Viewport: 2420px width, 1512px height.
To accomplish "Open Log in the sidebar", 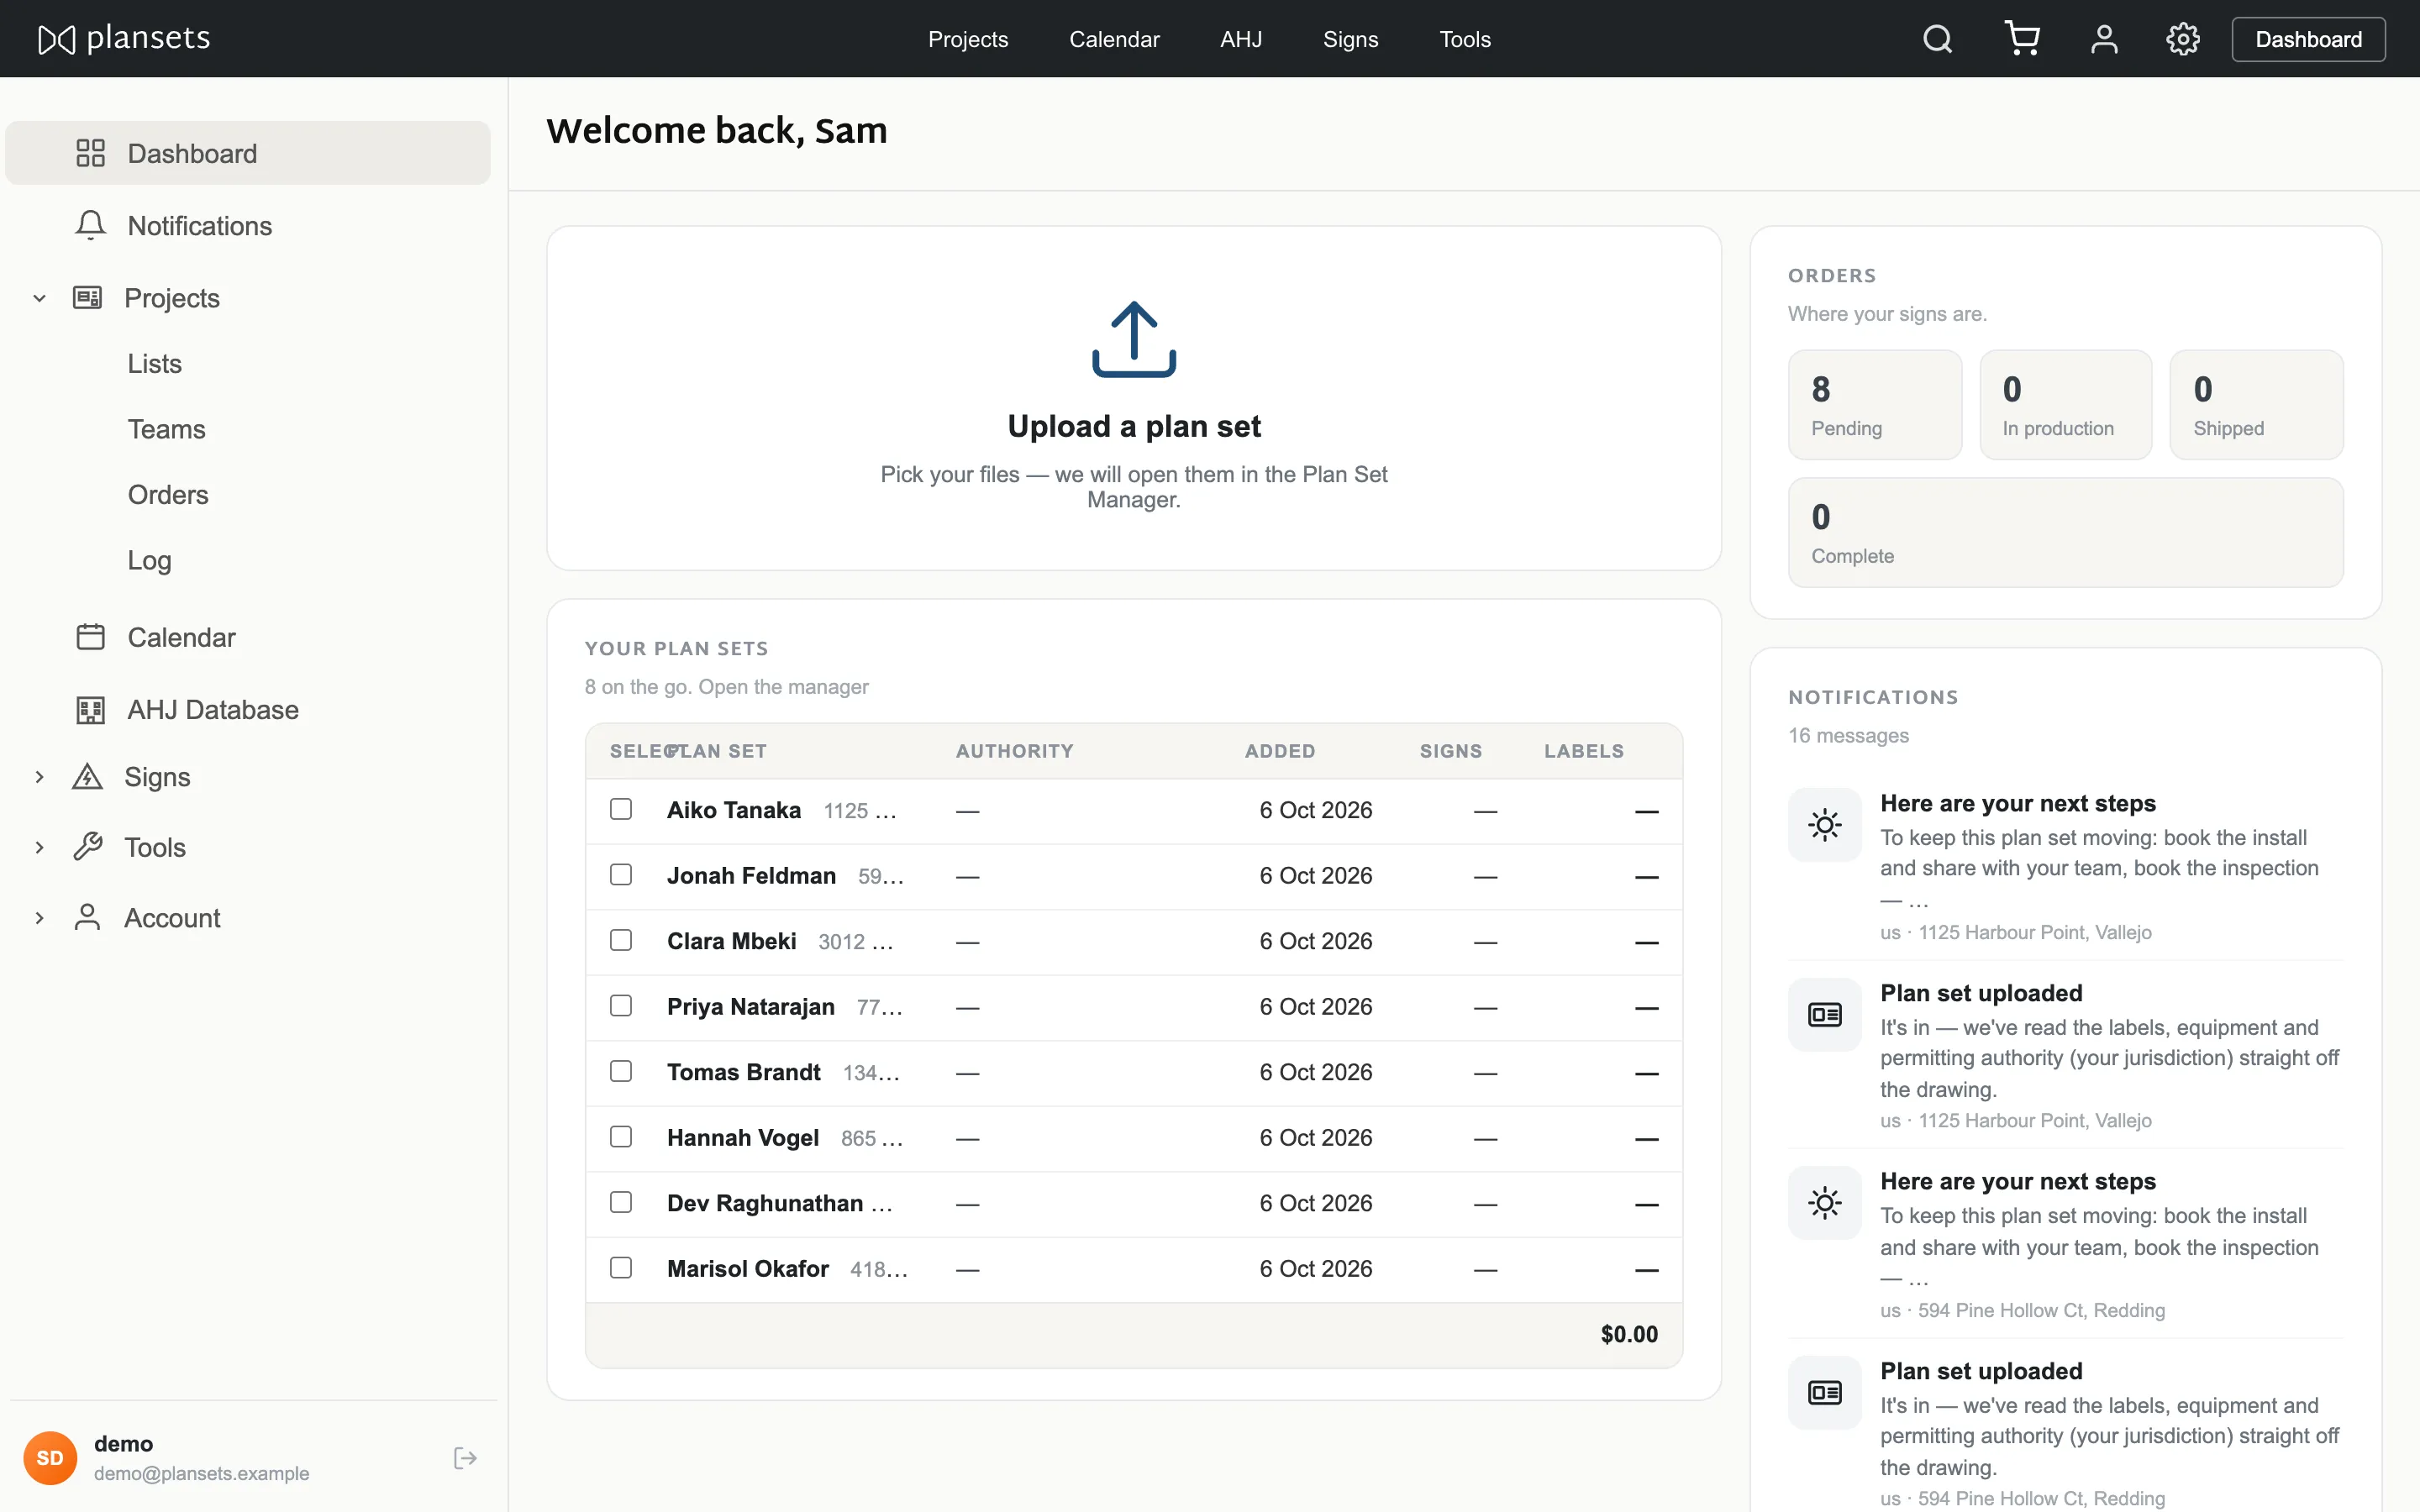I will [149, 560].
